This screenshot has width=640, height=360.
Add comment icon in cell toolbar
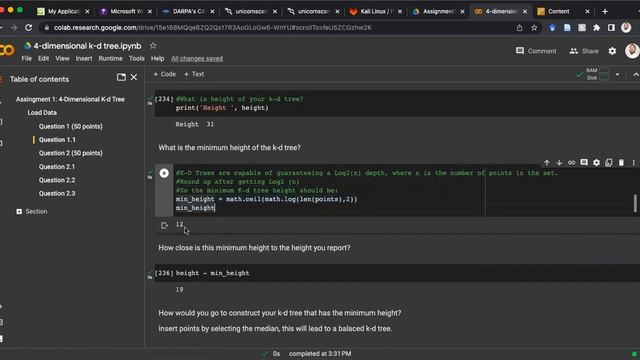pyautogui.click(x=584, y=162)
